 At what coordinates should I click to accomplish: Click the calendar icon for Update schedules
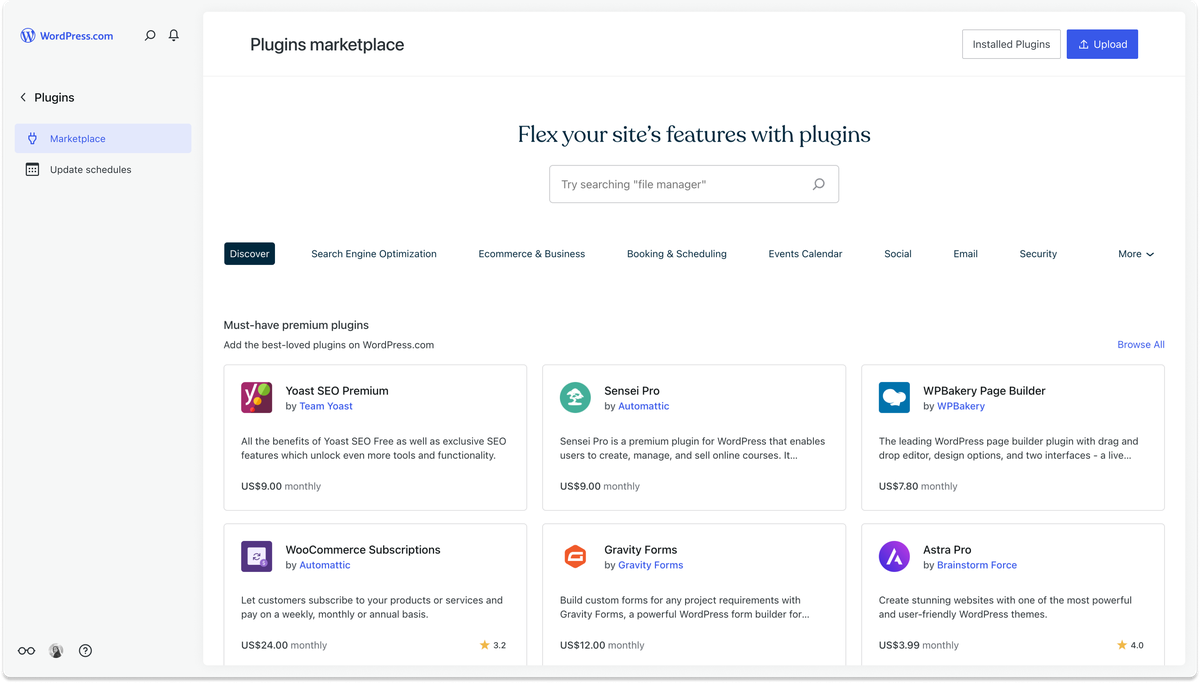point(33,169)
